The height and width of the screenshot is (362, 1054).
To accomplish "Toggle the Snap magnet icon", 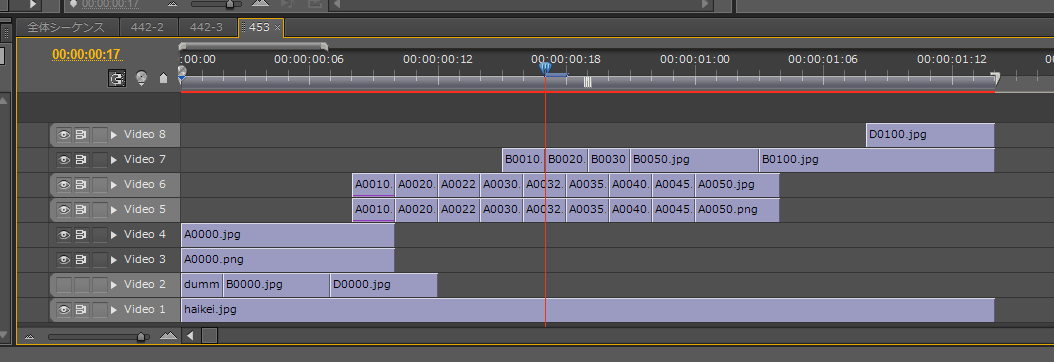I will tap(117, 79).
